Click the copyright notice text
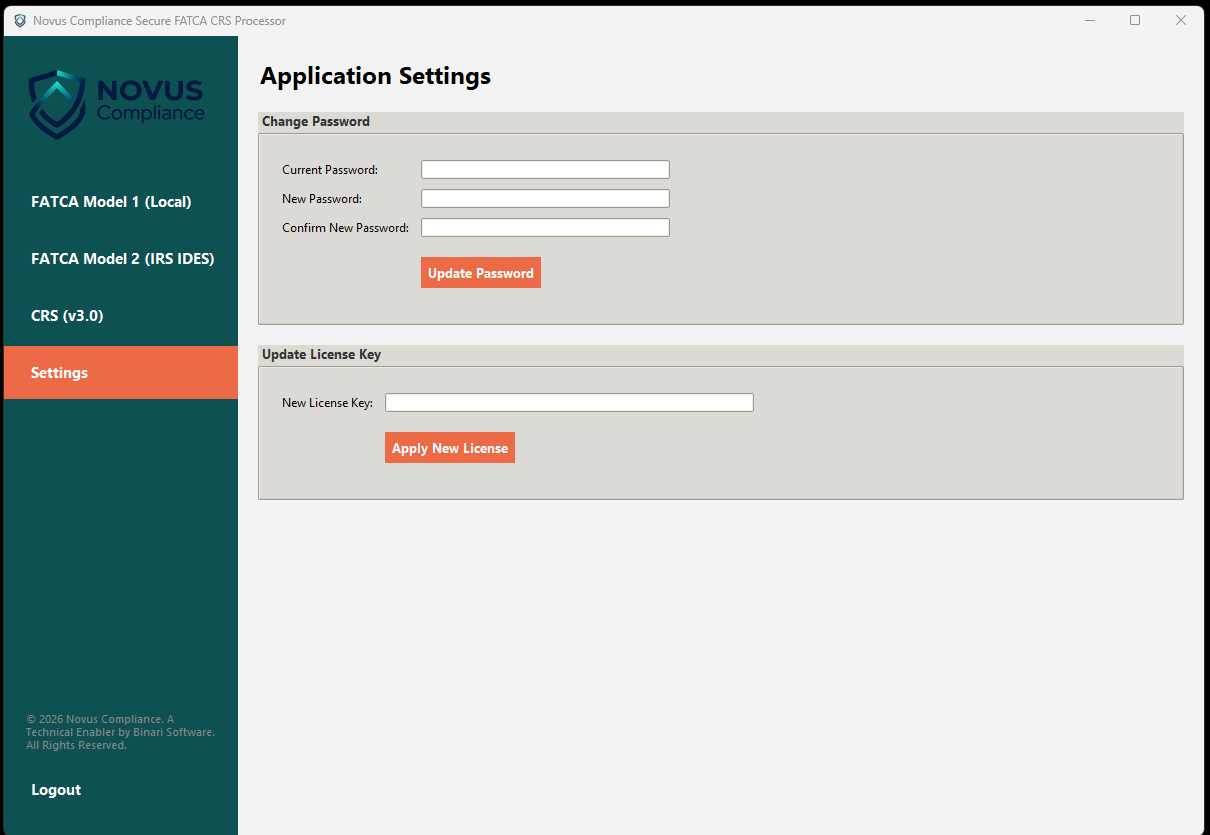The height and width of the screenshot is (835, 1210). coord(120,732)
